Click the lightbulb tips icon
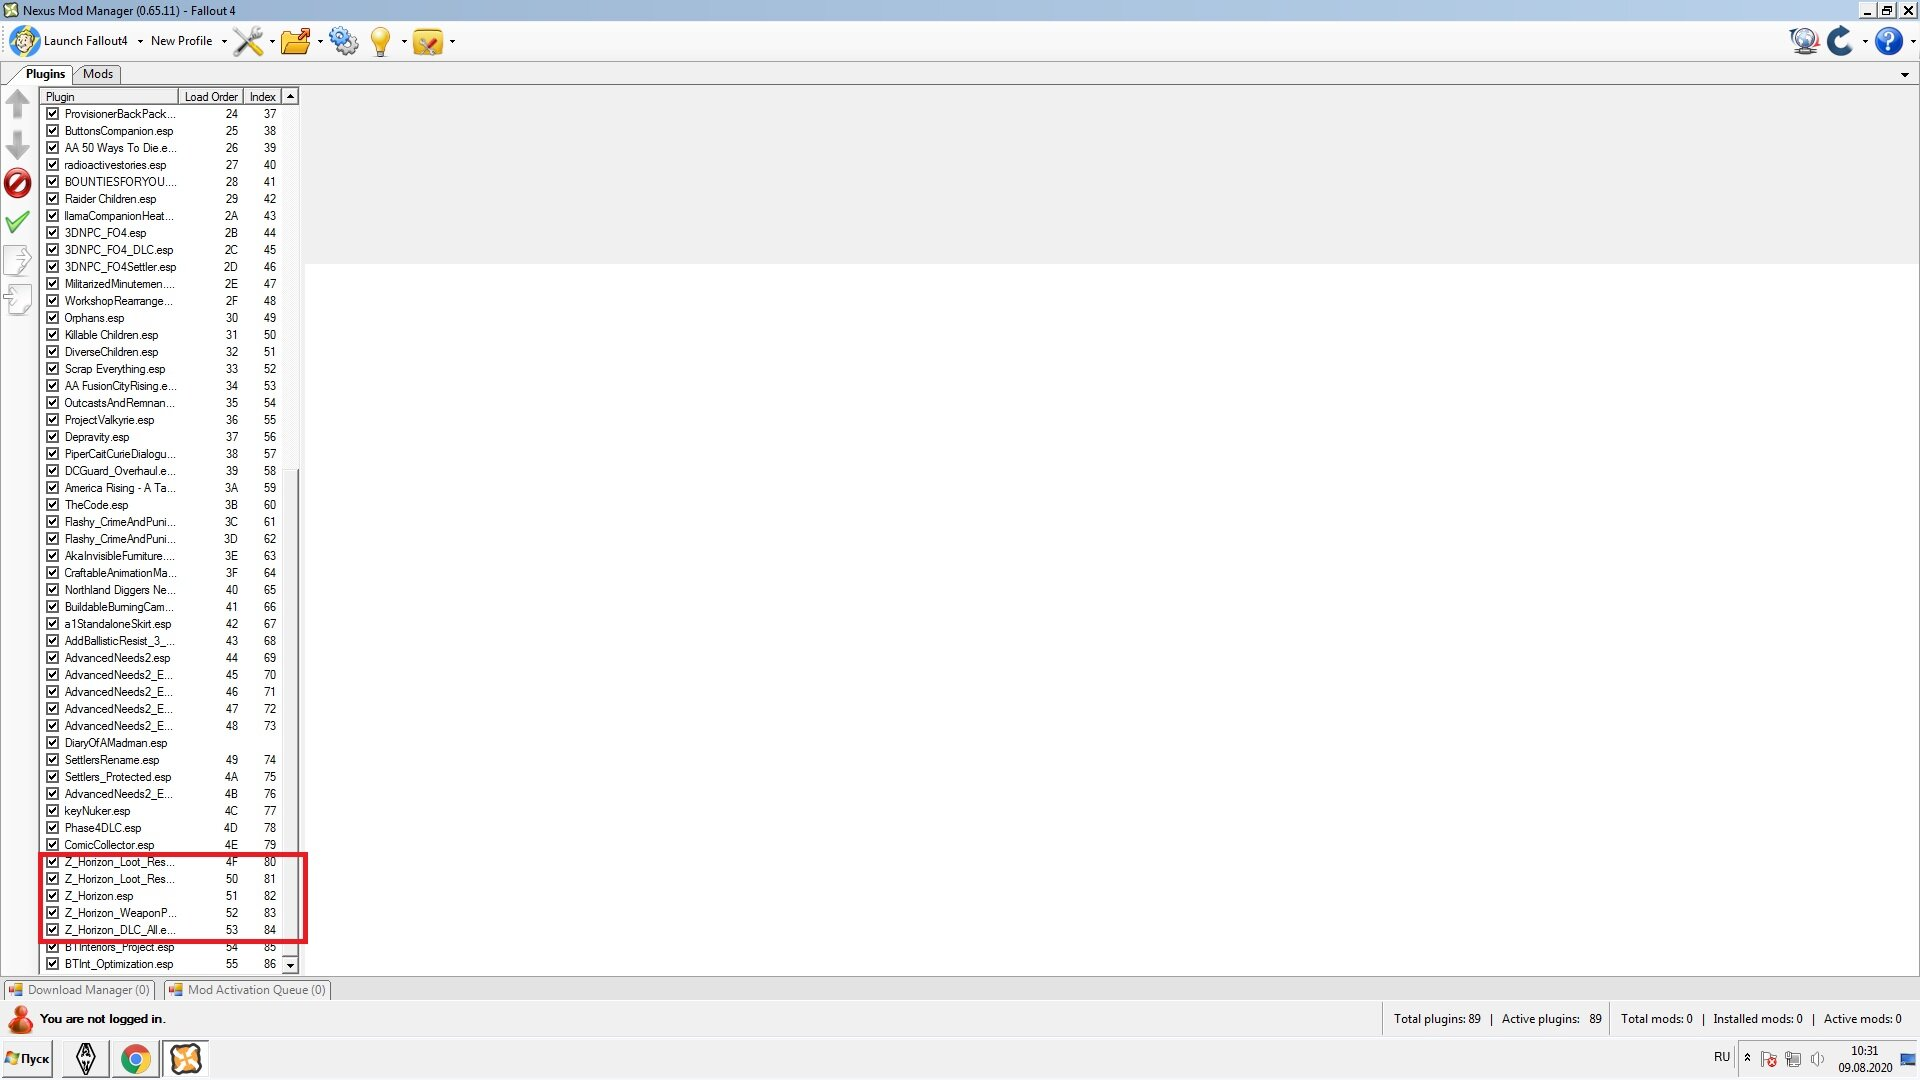Viewport: 1920px width, 1080px height. tap(380, 41)
